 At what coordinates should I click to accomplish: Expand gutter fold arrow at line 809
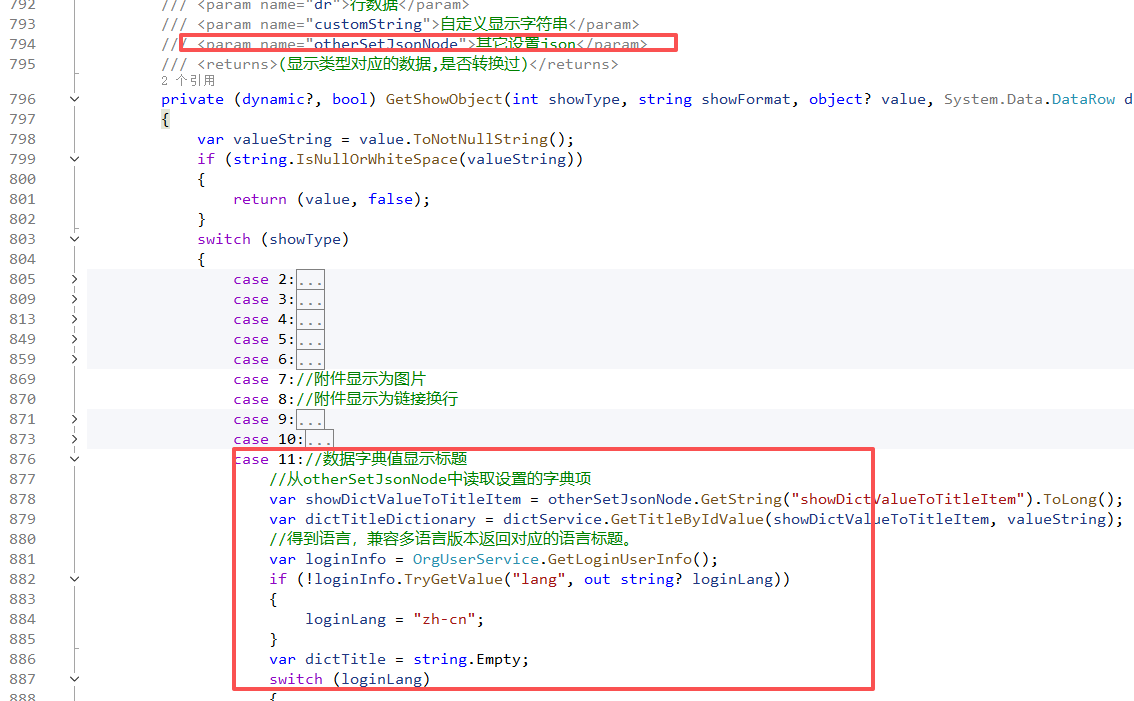pos(74,299)
